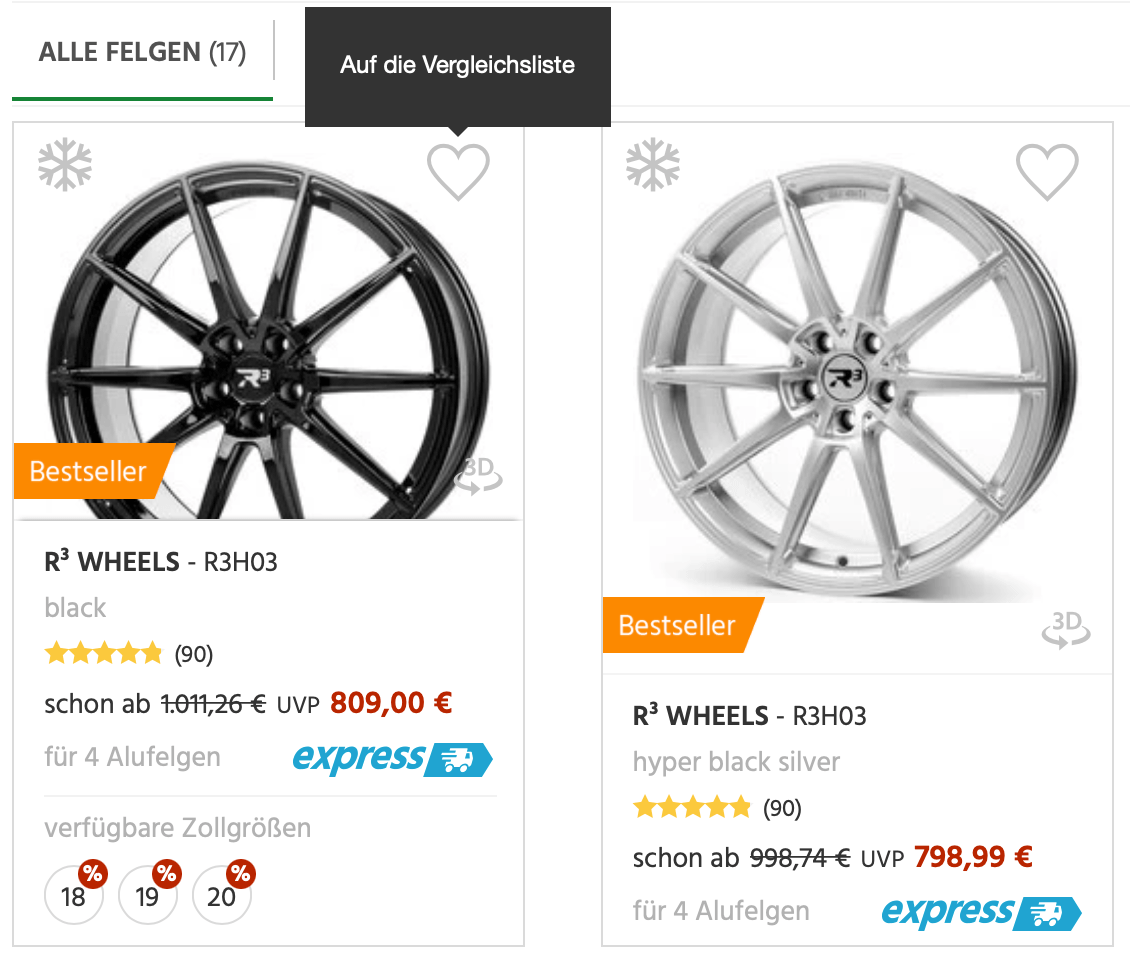Click express delivery icon on silver wheel card
Image resolution: width=1130 pixels, height=958 pixels.
(981, 913)
